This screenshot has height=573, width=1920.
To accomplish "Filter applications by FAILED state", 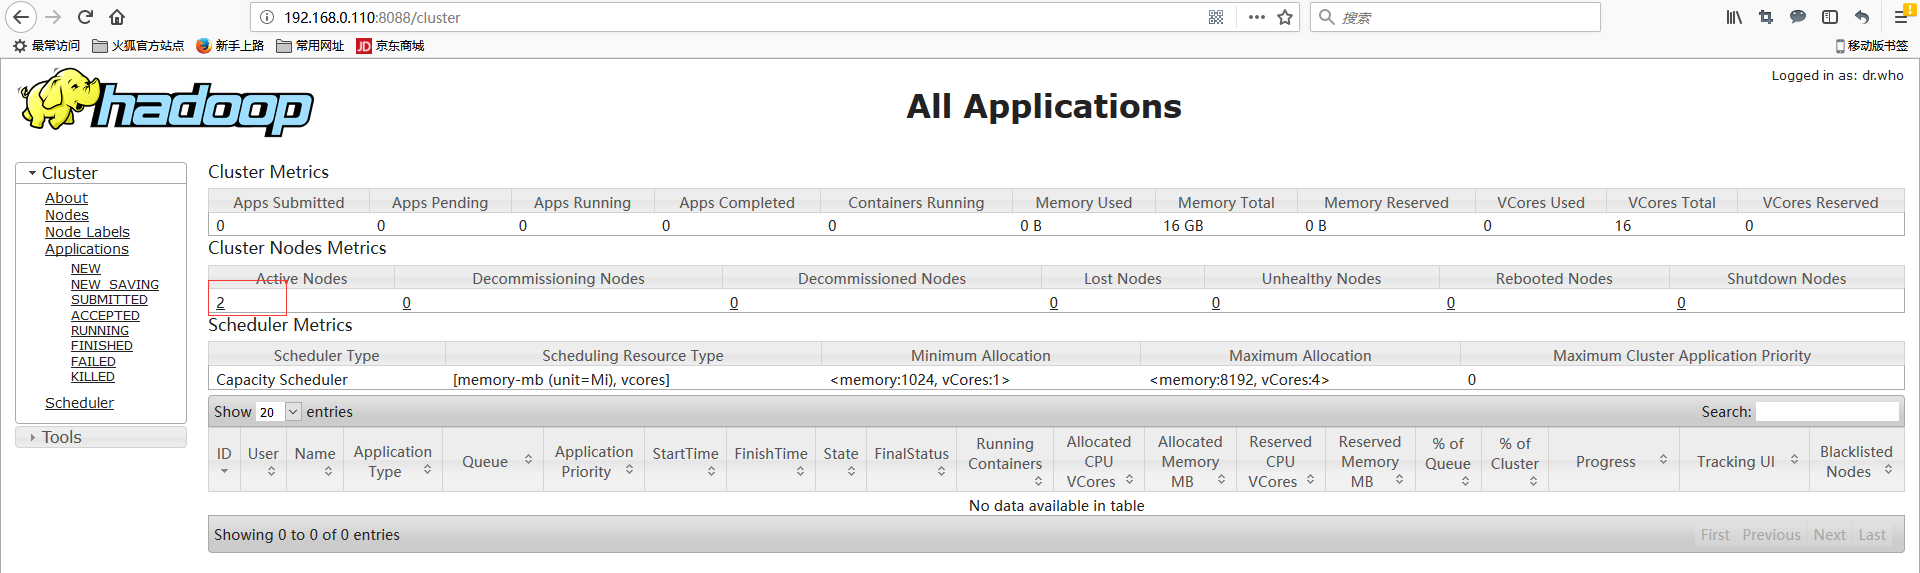I will pyautogui.click(x=93, y=362).
